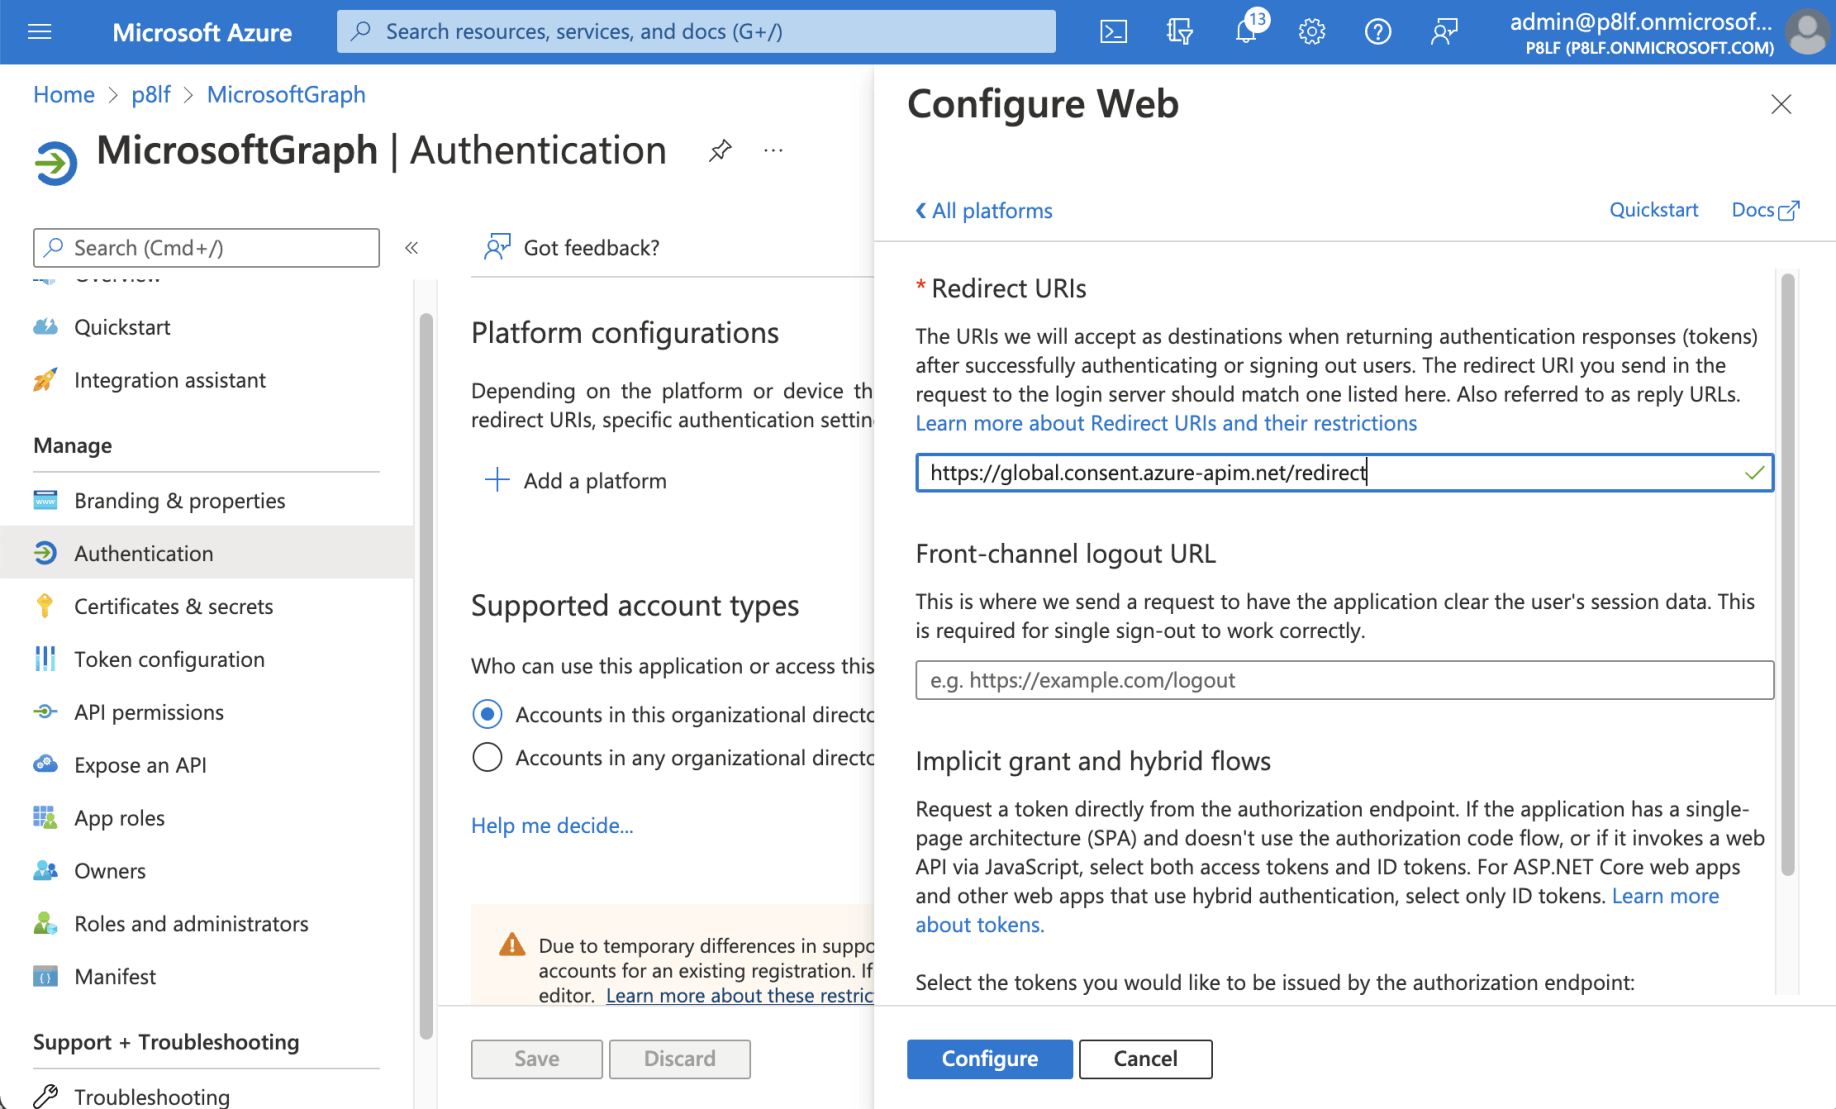Open the portal hamburger menu

(x=40, y=32)
